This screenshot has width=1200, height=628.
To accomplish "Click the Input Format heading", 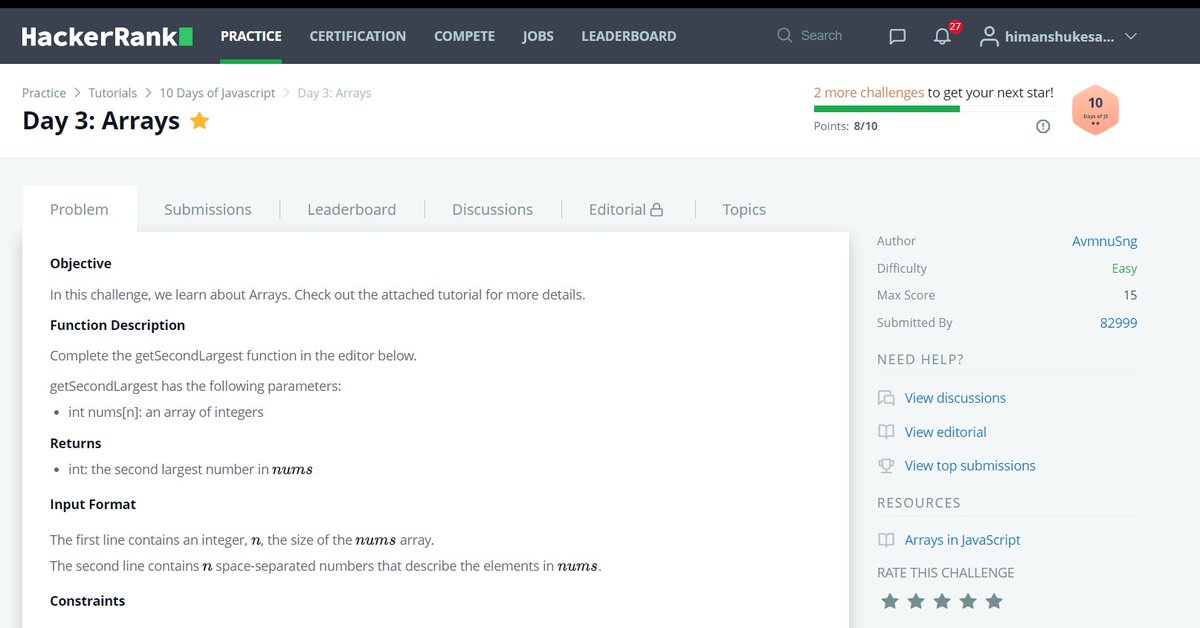I will 93,505.
